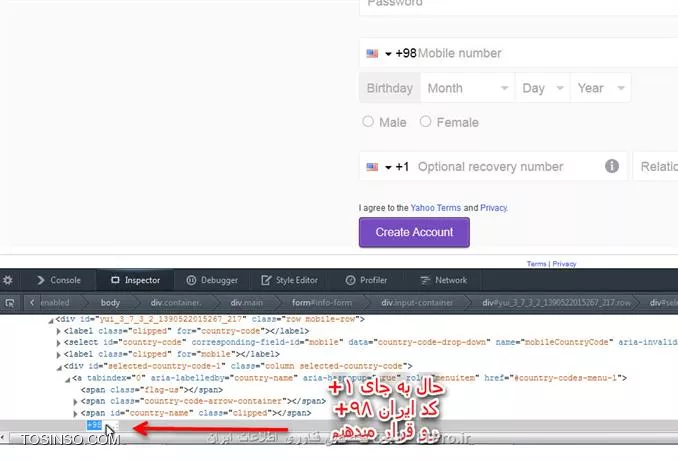Image resolution: width=678 pixels, height=461 pixels.
Task: Open the developer tools settings gear
Action: tap(8, 280)
